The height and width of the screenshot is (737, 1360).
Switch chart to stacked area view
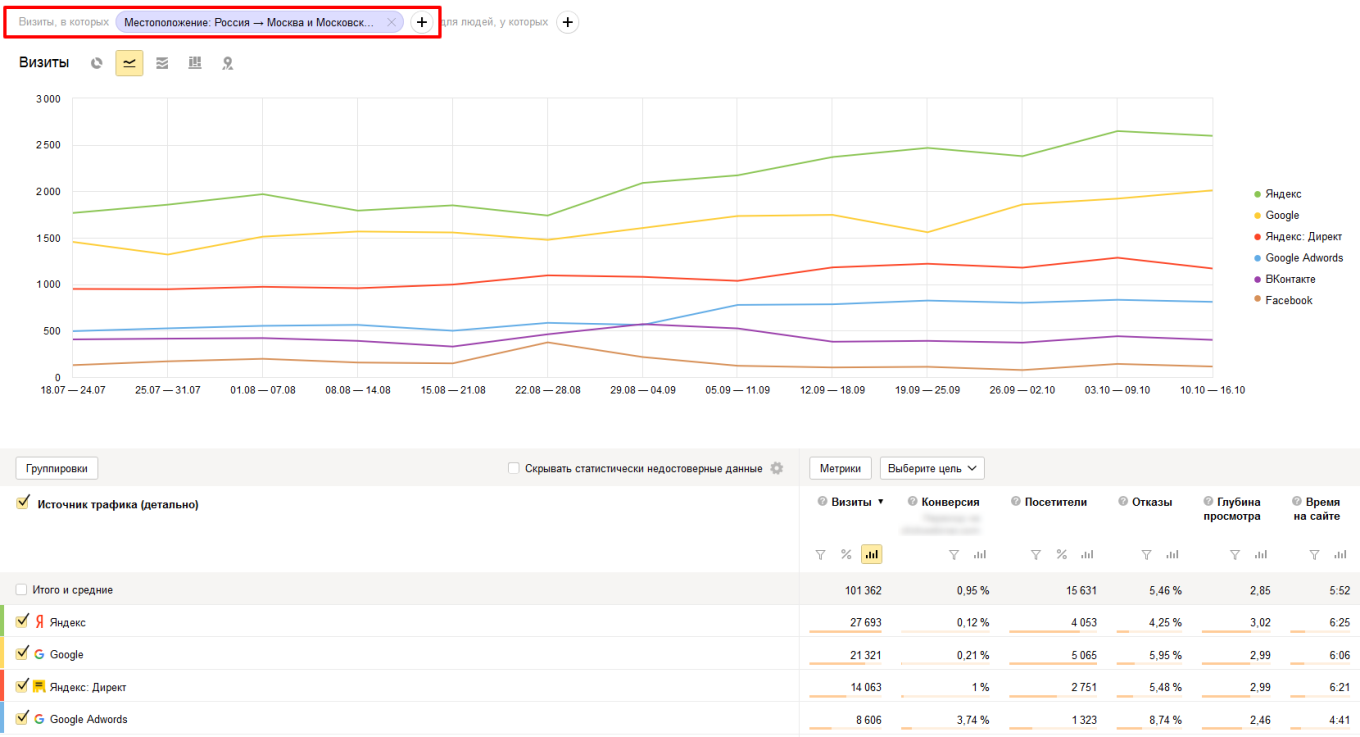pyautogui.click(x=162, y=63)
